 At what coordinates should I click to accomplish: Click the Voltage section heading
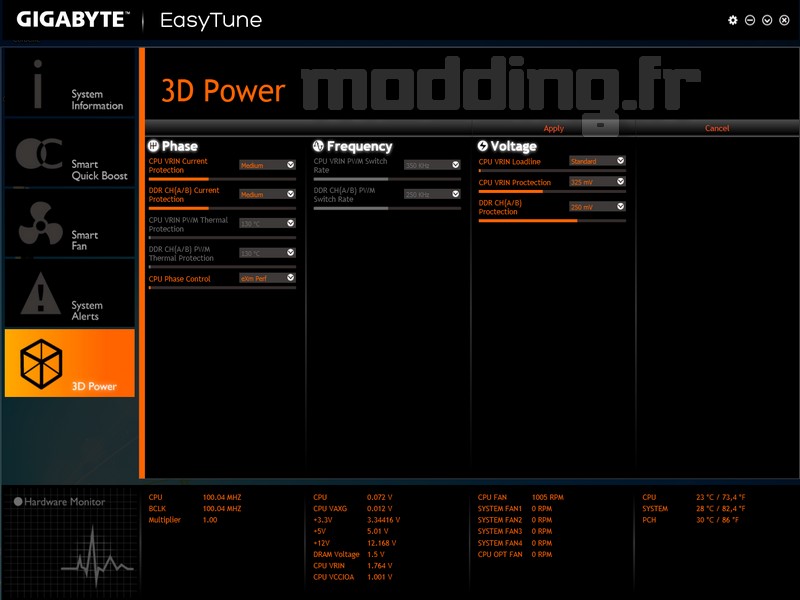point(507,146)
